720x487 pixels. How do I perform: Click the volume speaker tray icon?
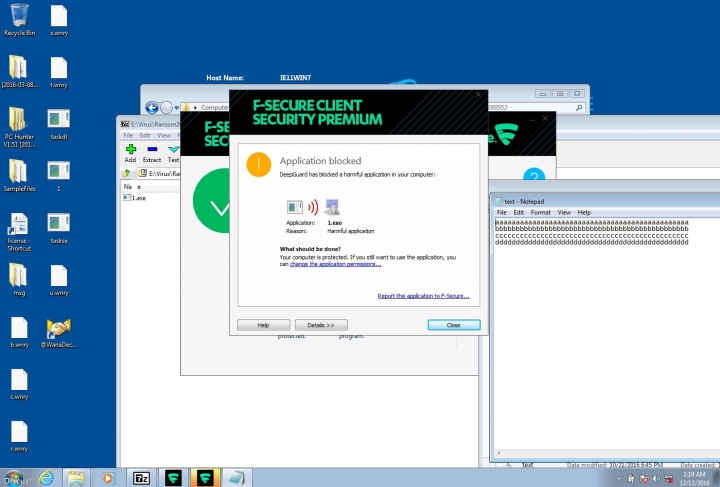[656, 479]
